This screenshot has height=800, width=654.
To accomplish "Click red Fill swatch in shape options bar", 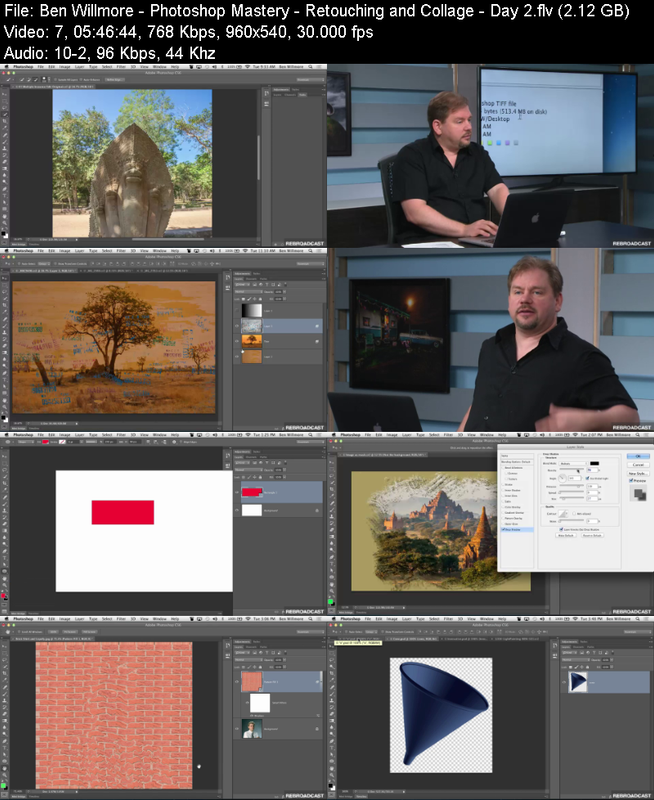I will (45, 442).
